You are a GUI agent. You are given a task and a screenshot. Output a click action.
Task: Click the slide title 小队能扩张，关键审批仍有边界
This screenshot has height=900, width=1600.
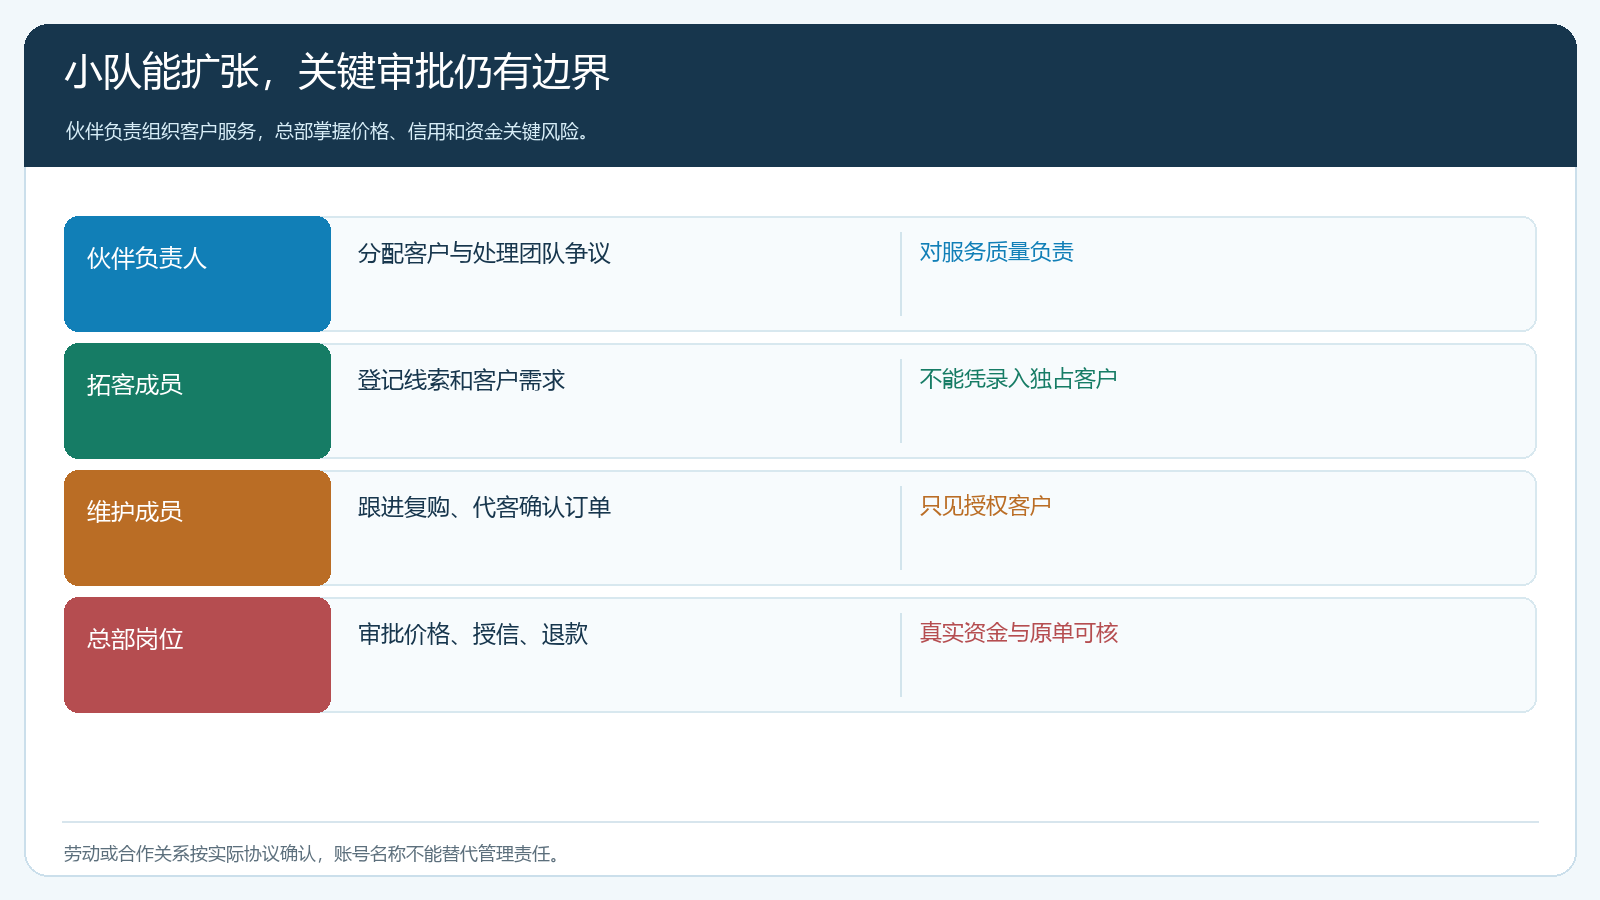(338, 72)
